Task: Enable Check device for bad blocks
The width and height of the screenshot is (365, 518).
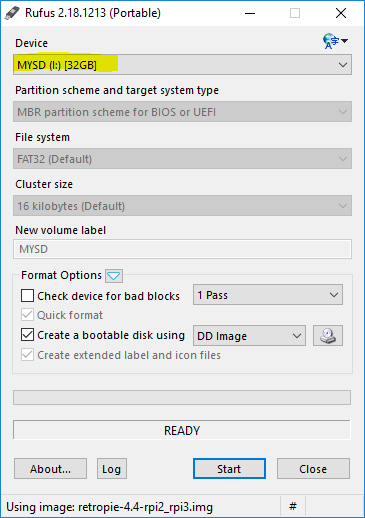Action: point(27,296)
